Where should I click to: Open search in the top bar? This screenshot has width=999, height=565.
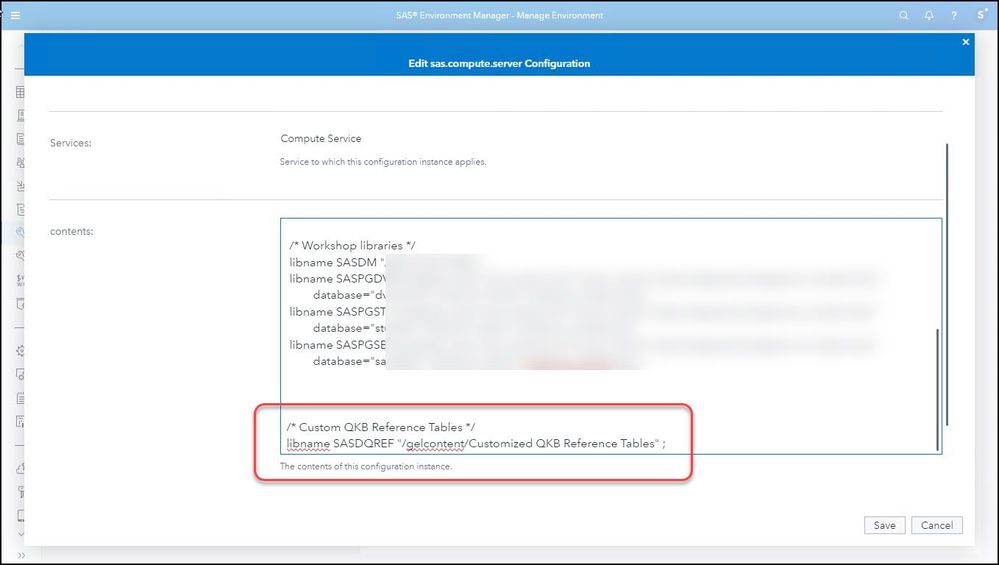pos(903,15)
